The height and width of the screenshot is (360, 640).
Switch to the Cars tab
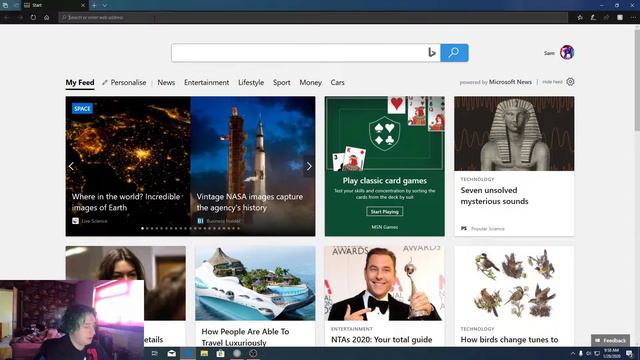point(338,82)
